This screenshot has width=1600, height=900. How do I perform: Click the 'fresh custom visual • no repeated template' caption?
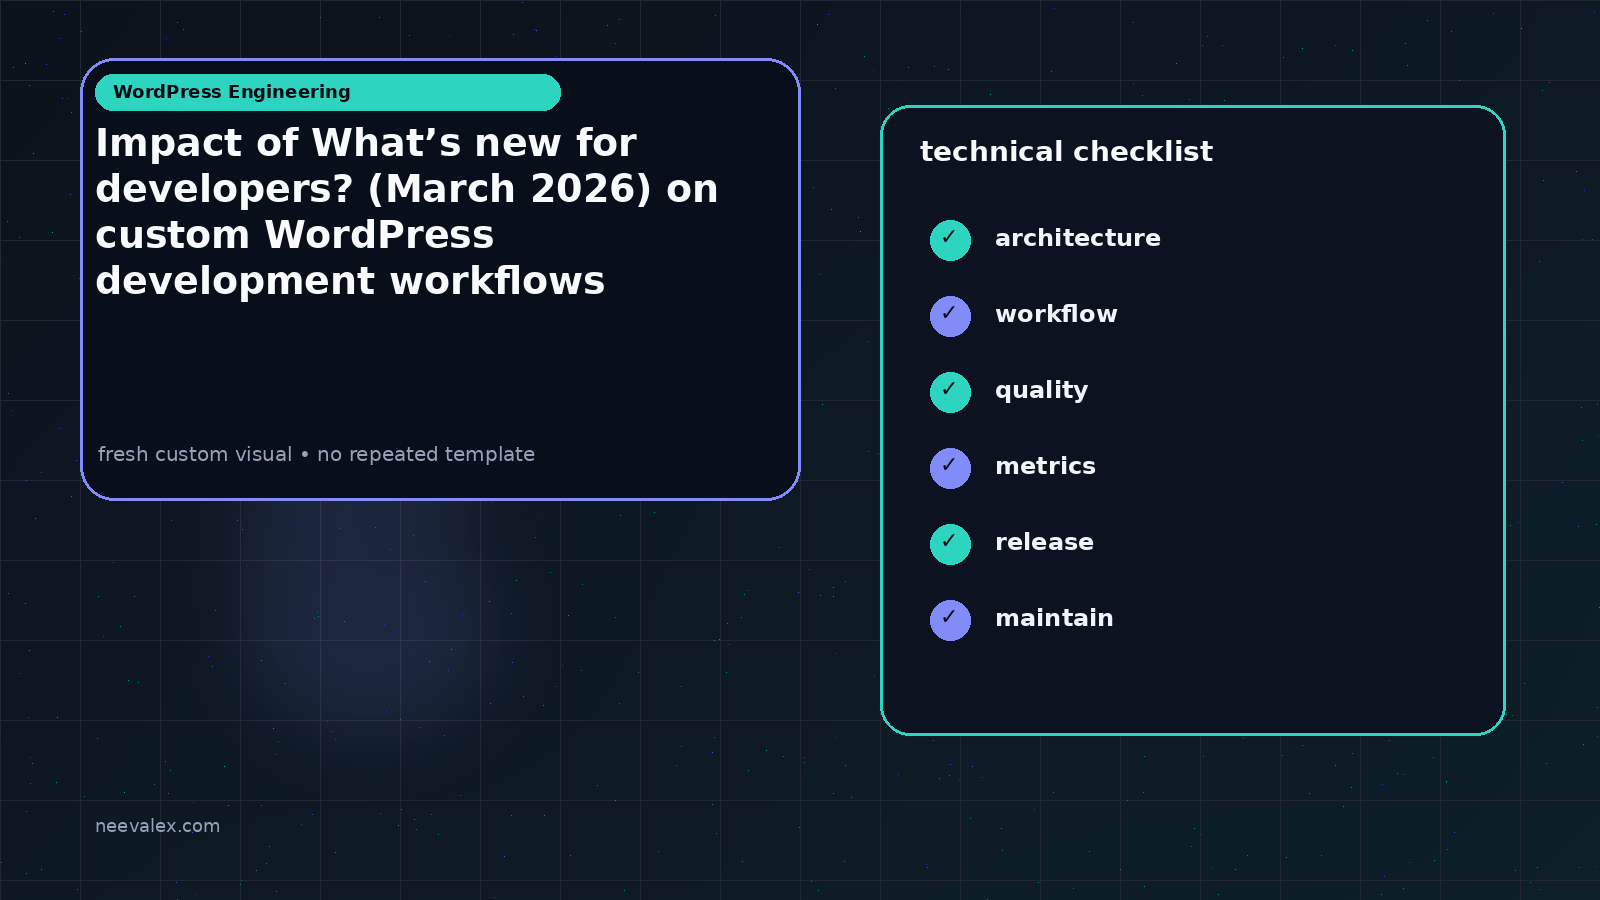click(316, 454)
